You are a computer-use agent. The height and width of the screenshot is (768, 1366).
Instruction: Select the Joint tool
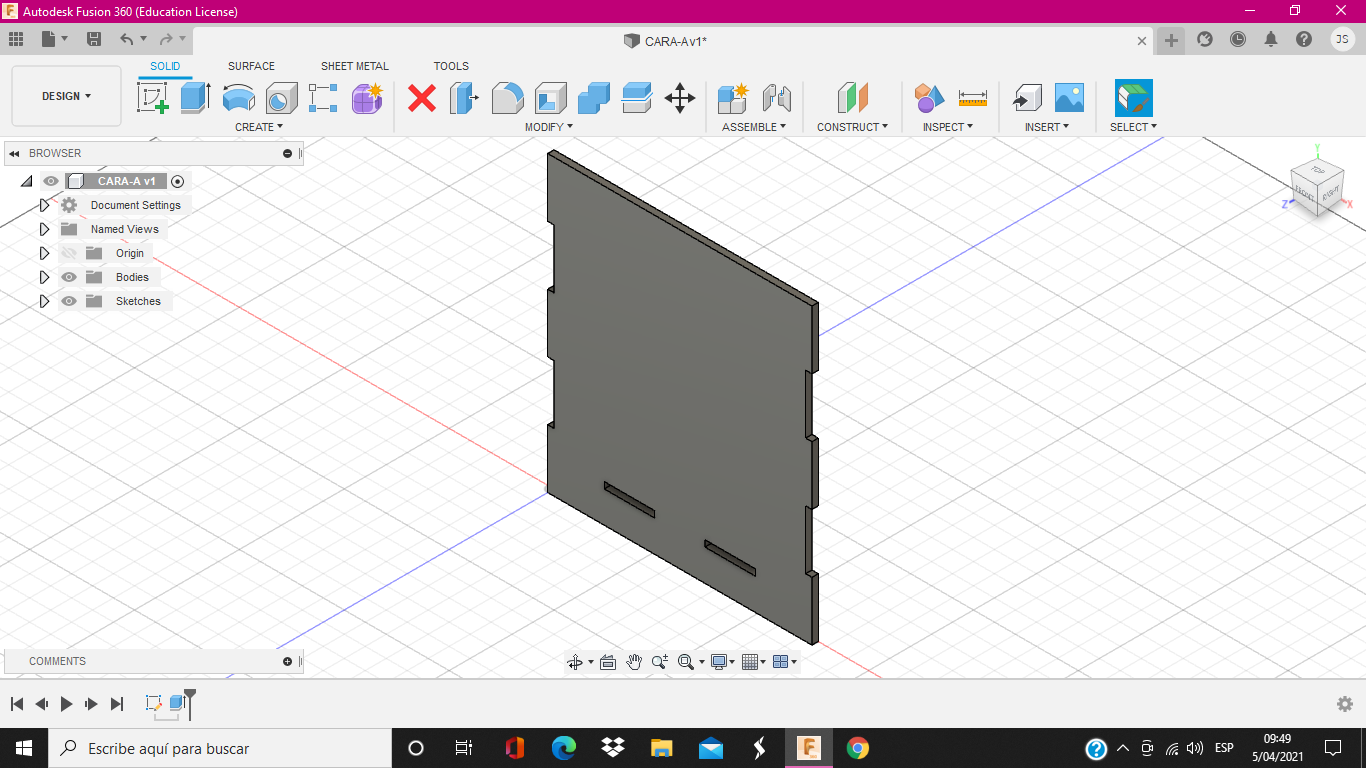pos(776,98)
